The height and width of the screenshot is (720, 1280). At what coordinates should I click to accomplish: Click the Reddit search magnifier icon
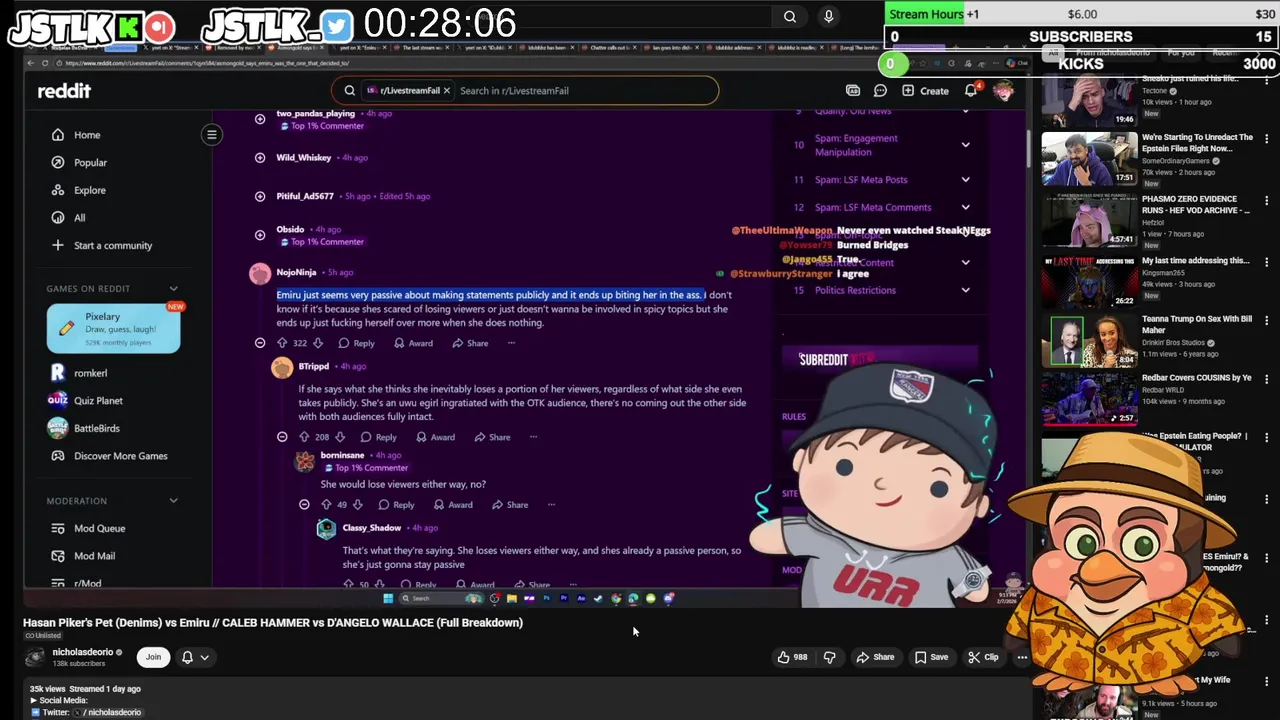coord(349,91)
